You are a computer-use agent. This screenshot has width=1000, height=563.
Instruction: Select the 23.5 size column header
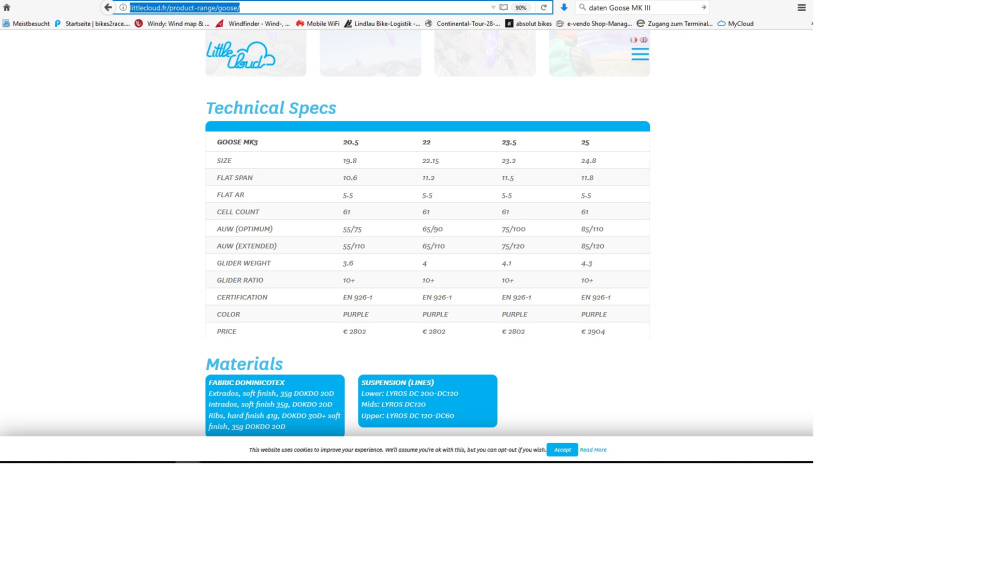(509, 142)
